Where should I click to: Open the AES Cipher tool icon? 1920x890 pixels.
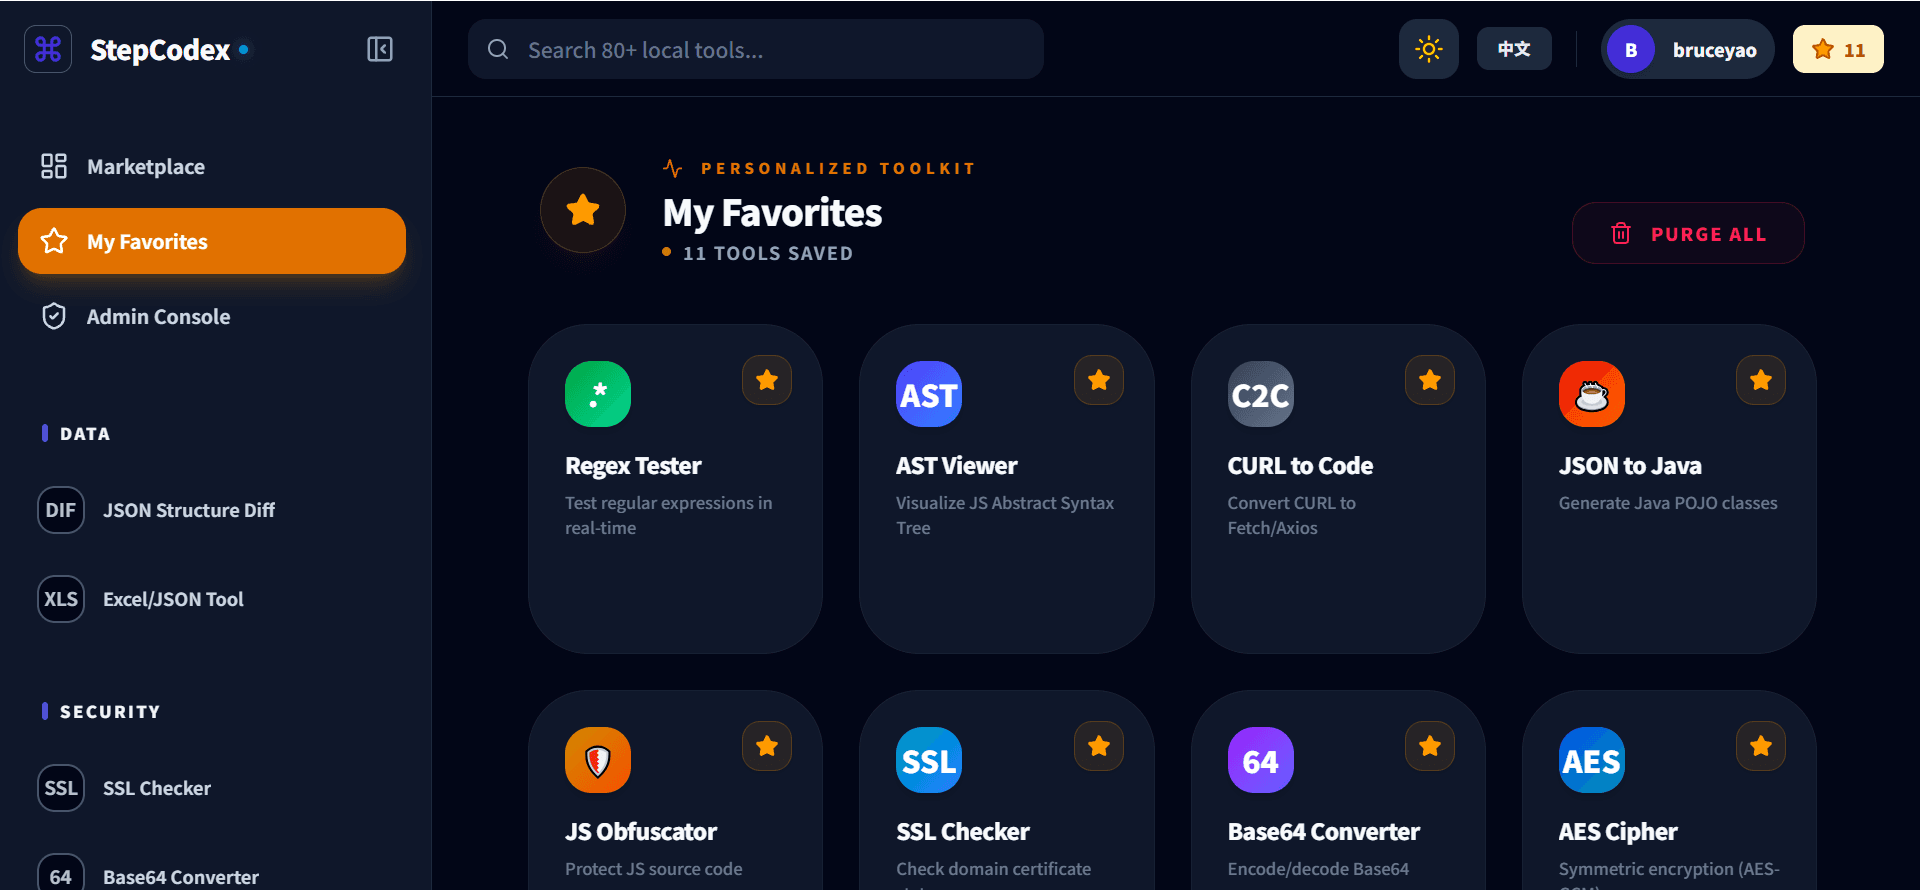[1591, 760]
